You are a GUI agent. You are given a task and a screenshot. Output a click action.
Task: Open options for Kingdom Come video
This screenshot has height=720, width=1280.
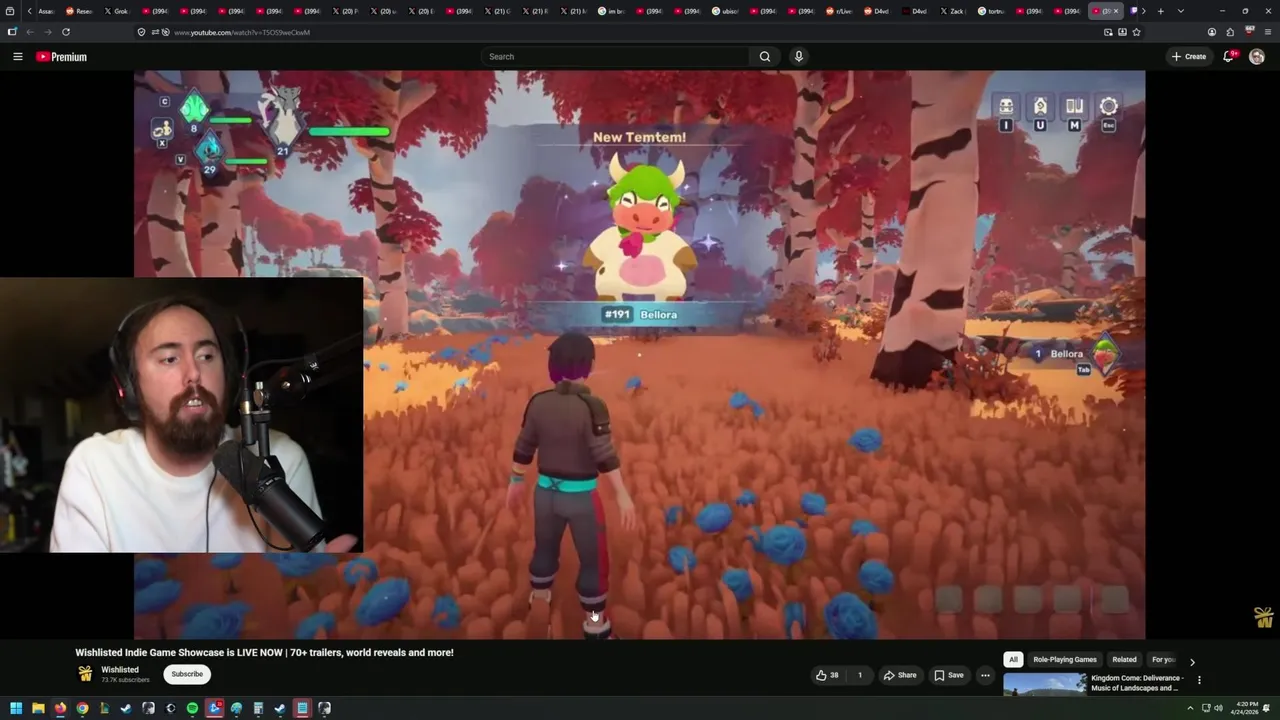[1199, 680]
